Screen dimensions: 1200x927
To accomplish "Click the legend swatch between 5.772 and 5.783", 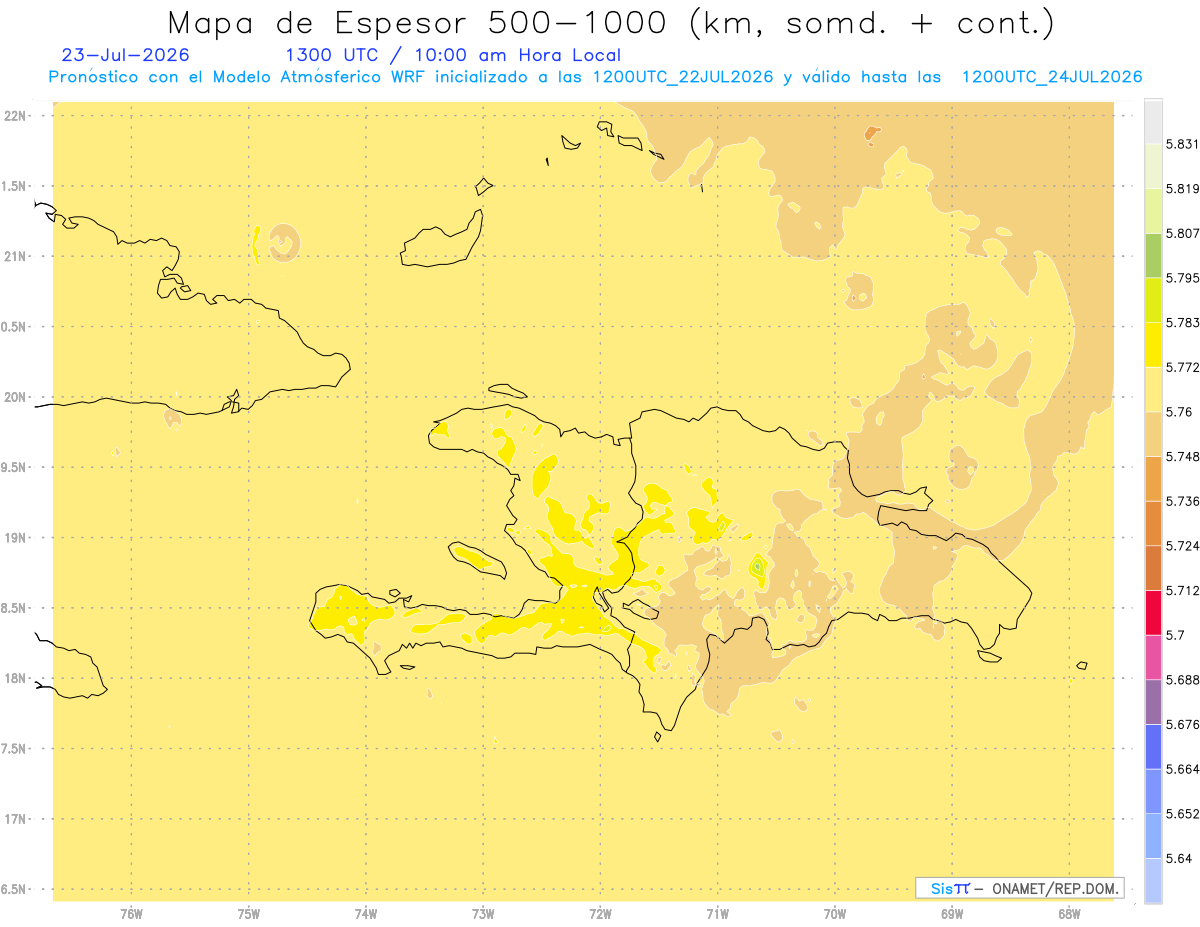I will pos(1153,345).
